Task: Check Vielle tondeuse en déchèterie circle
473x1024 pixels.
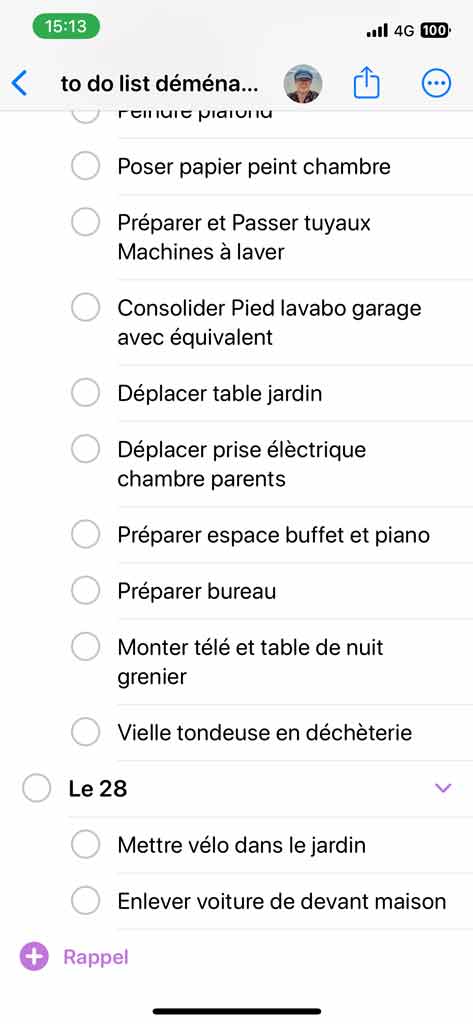Action: point(85,732)
